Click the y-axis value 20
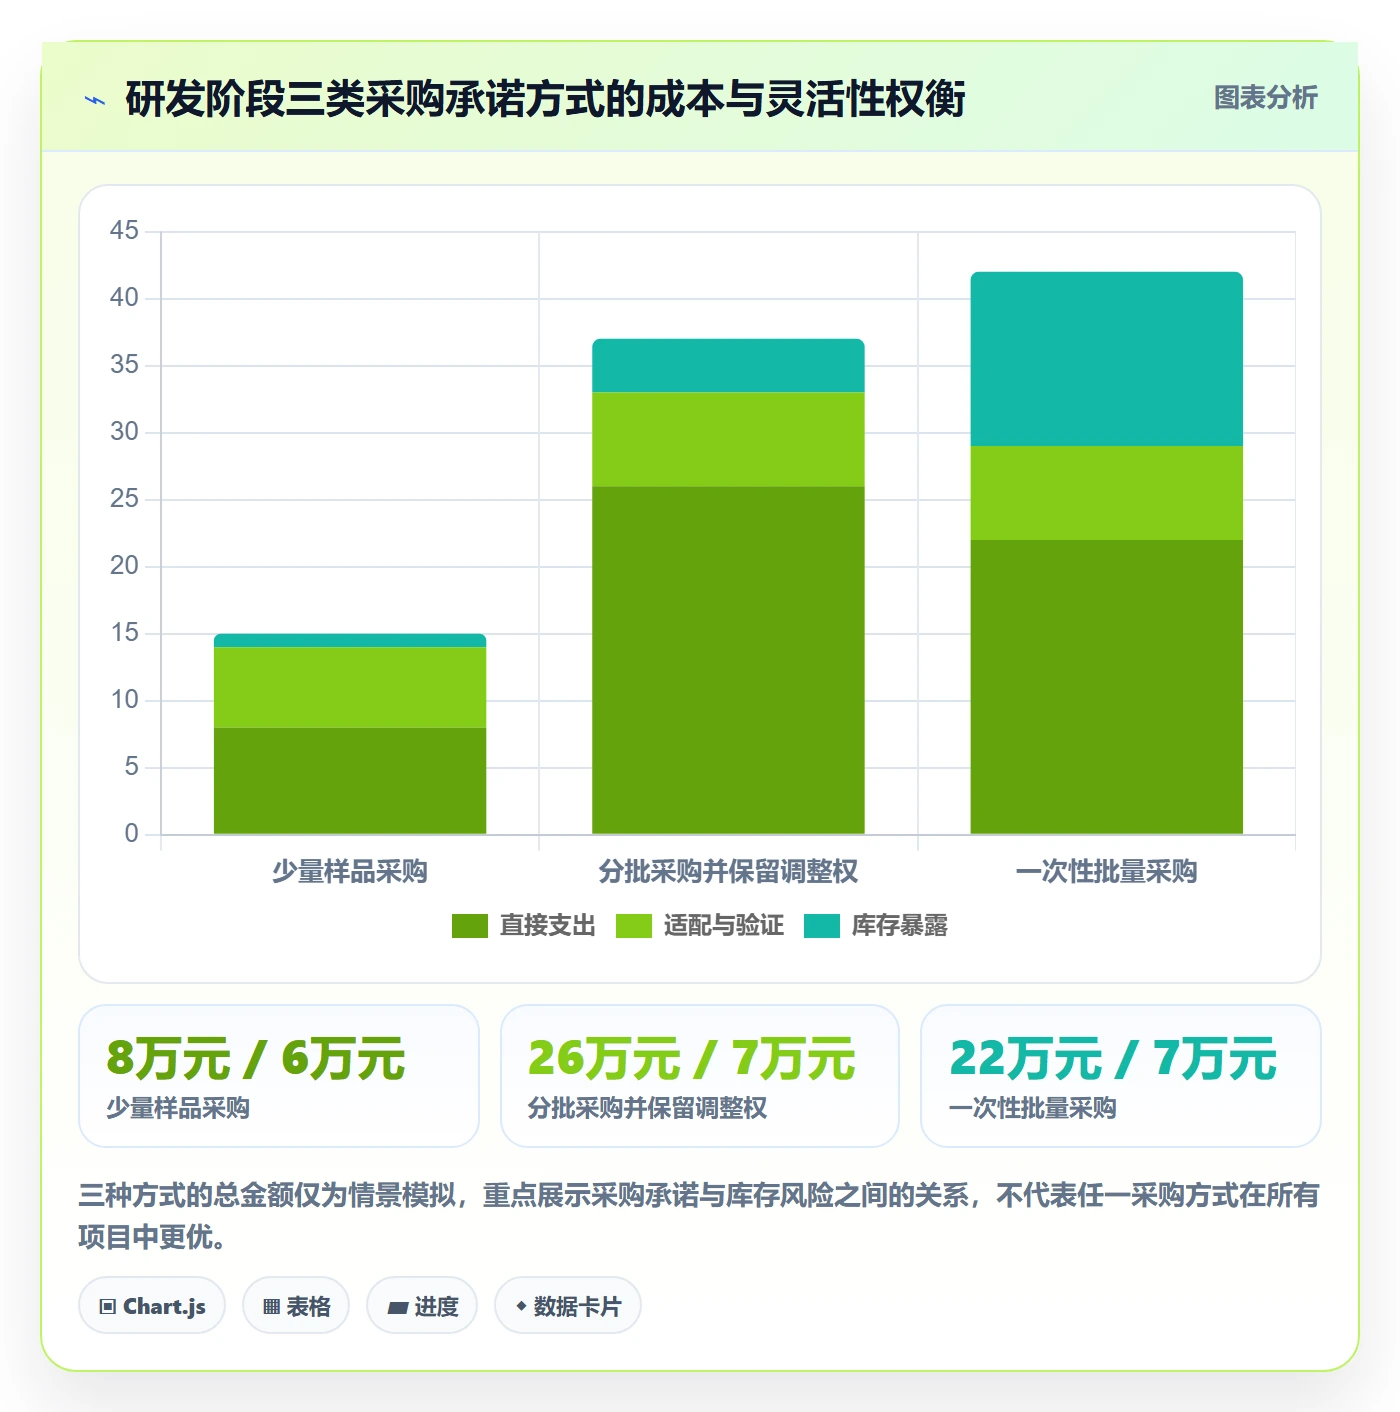Viewport: 1400px width, 1412px height. point(124,566)
